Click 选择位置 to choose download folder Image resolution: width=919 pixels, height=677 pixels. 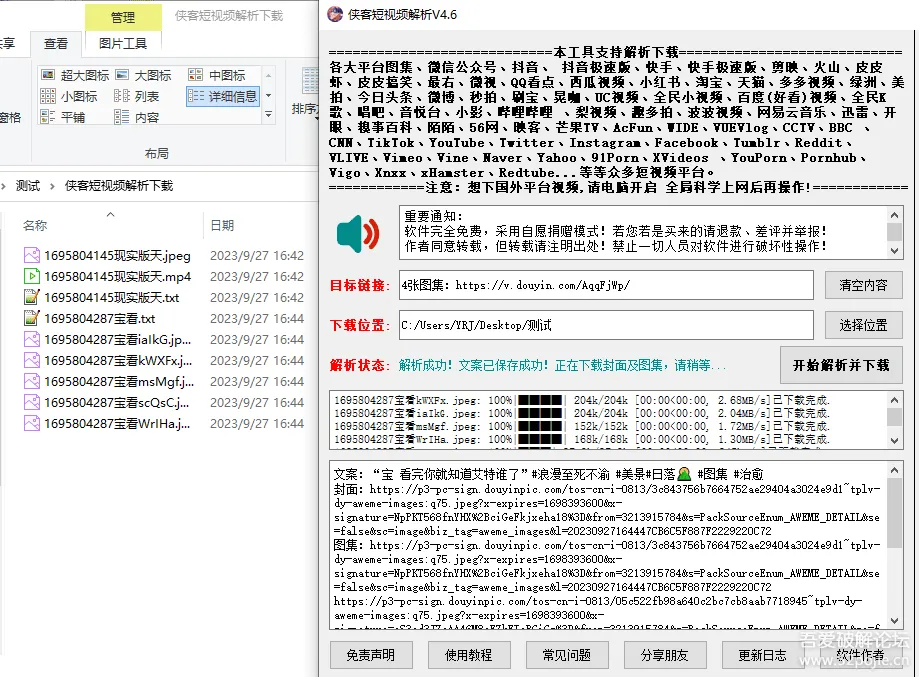click(863, 325)
